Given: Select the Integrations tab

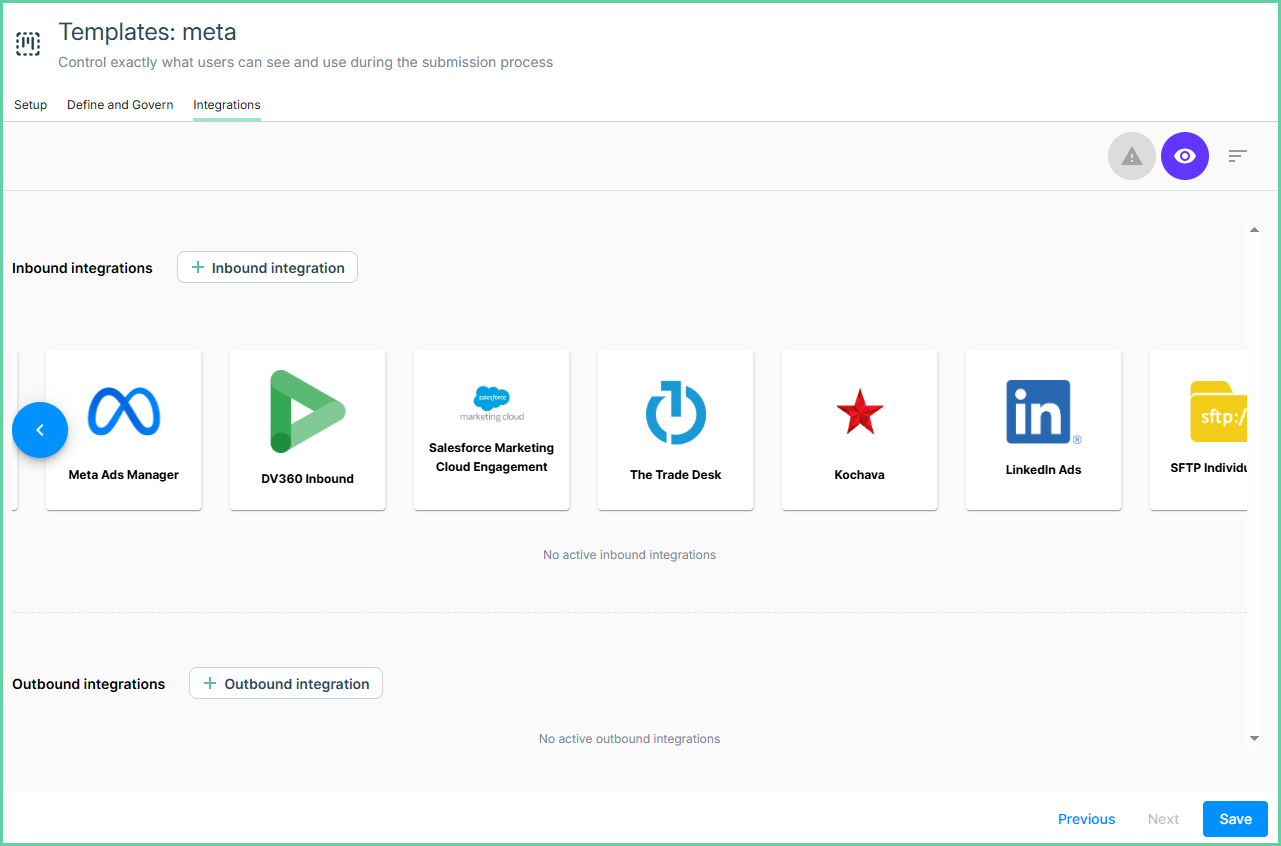Looking at the screenshot, I should (227, 105).
